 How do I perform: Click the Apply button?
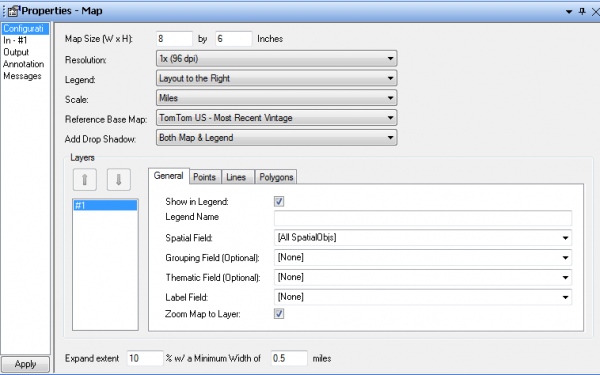coord(25,364)
